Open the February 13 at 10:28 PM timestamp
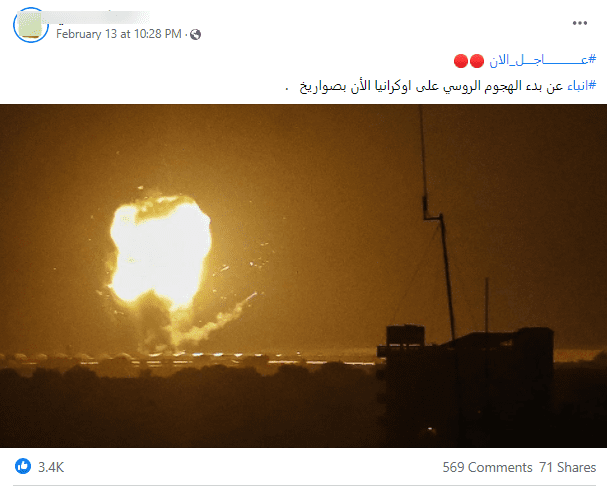The image size is (607, 486). point(119,34)
